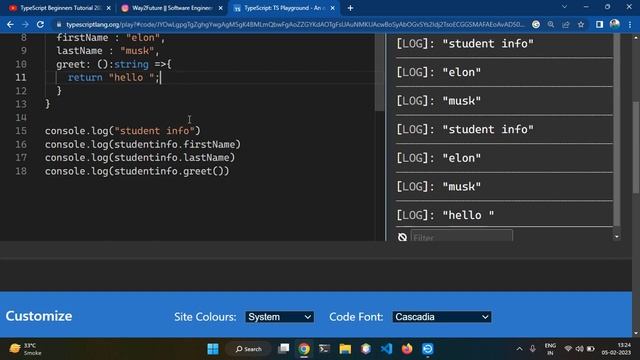Close the Way2Future tab
640x360 pixels.
pyautogui.click(x=220, y=8)
